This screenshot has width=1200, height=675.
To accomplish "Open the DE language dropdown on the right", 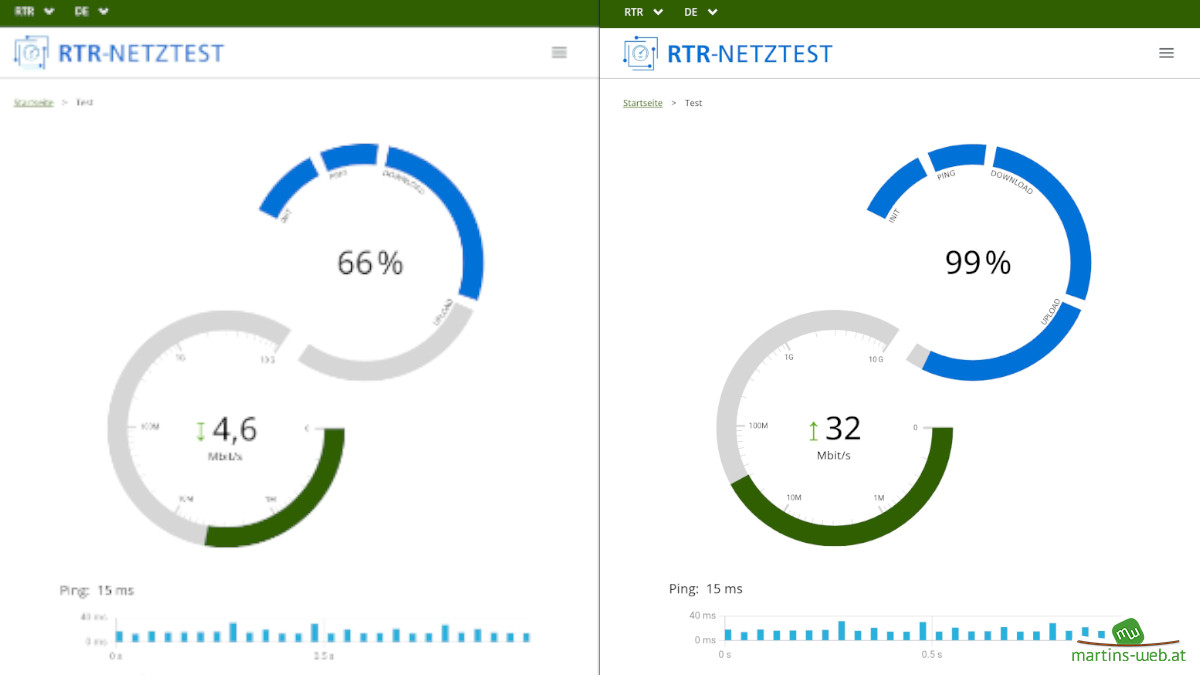I will 701,12.
